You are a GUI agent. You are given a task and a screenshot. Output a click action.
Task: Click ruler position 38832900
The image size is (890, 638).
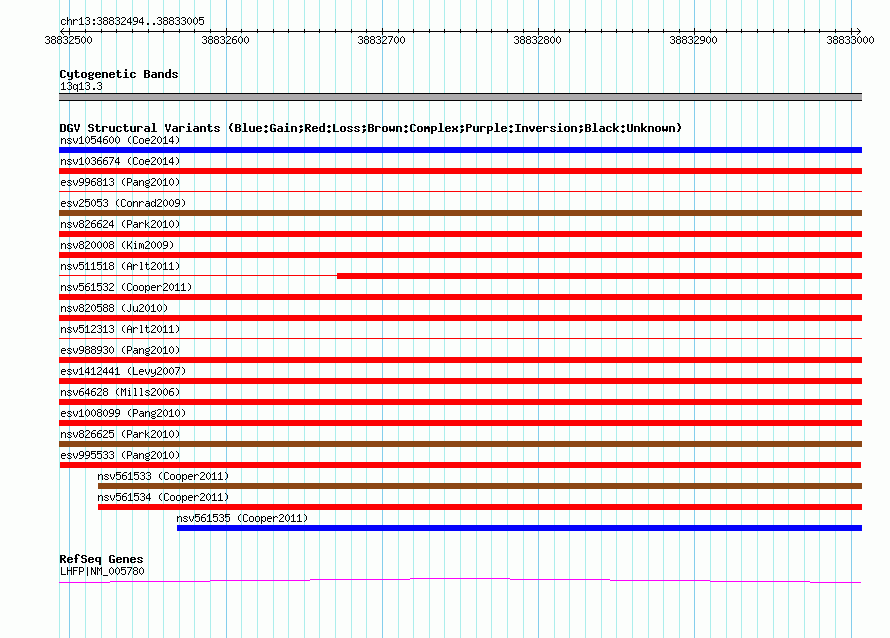point(693,40)
